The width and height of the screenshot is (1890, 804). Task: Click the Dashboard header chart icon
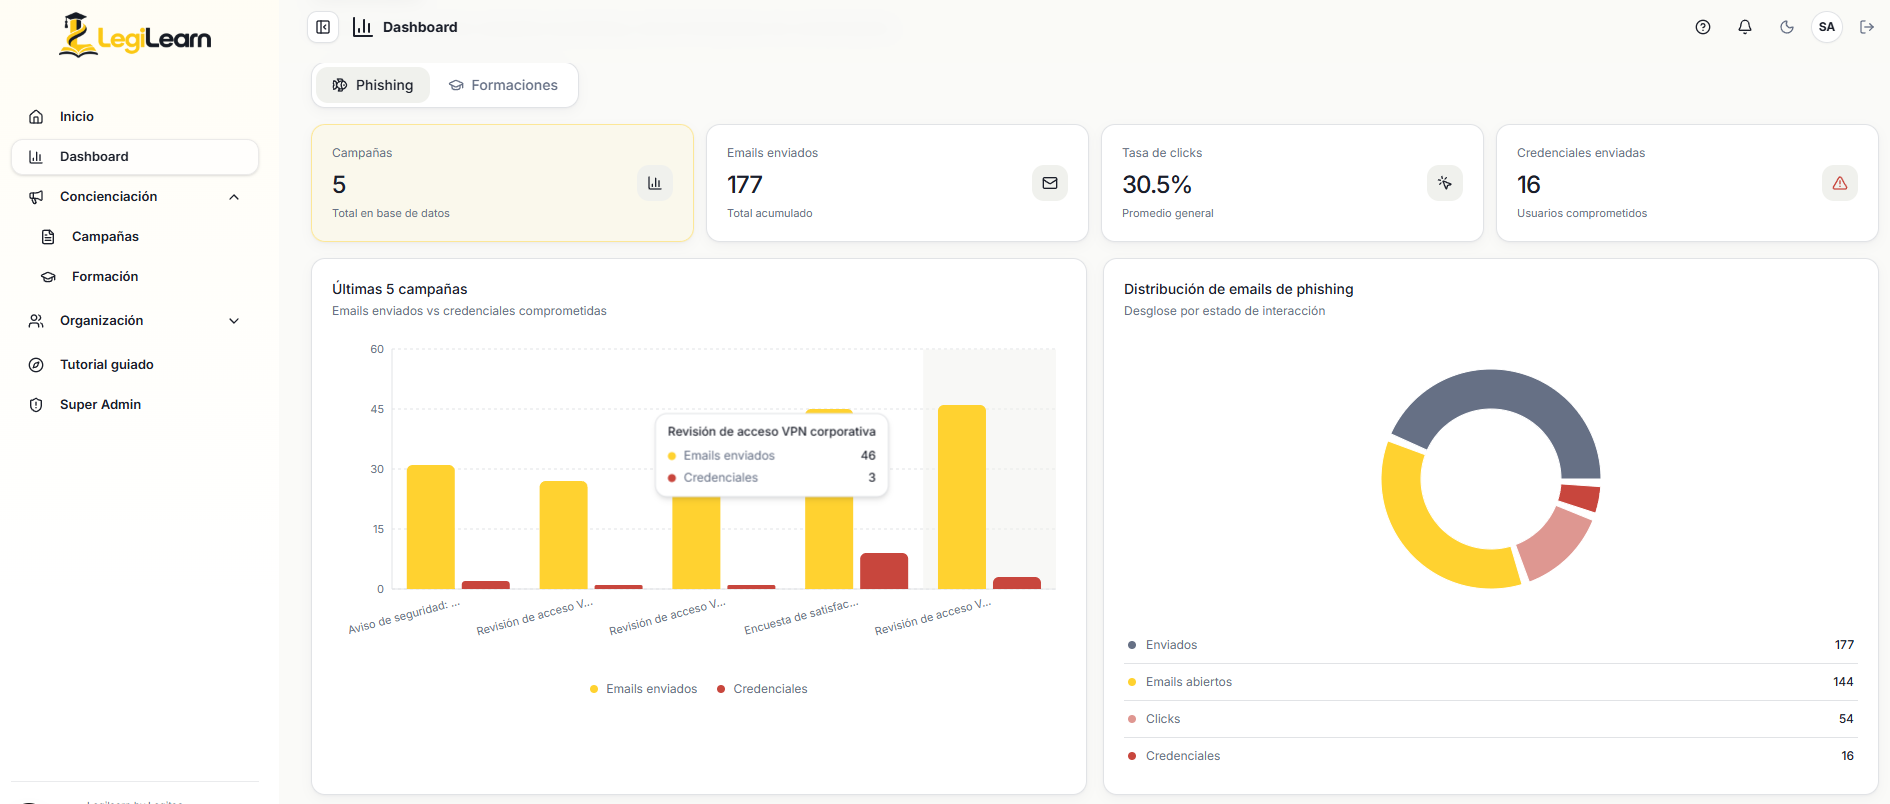pyautogui.click(x=363, y=27)
